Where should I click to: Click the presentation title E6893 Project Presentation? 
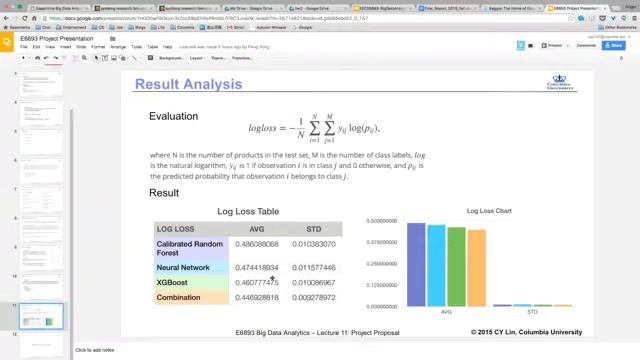click(x=57, y=38)
